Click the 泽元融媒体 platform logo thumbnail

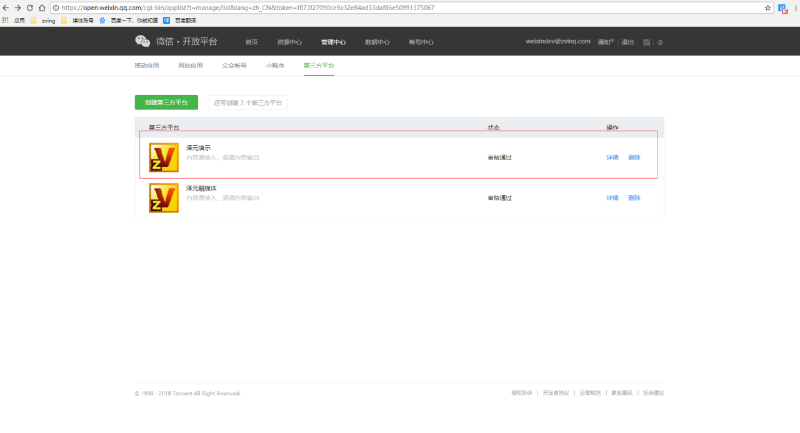pyautogui.click(x=164, y=198)
